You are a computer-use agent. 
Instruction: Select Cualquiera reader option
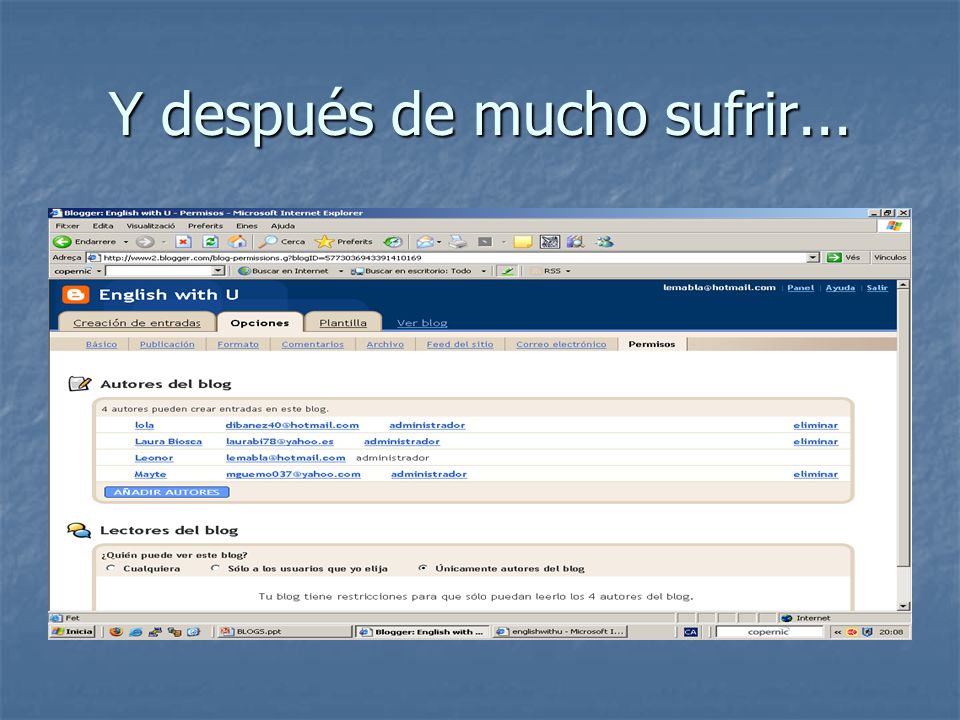tap(111, 568)
